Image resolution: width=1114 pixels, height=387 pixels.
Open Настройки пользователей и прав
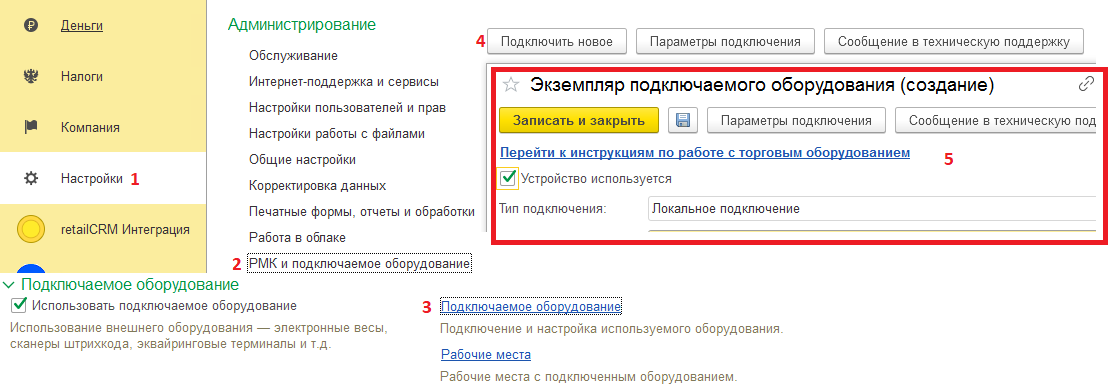click(347, 107)
